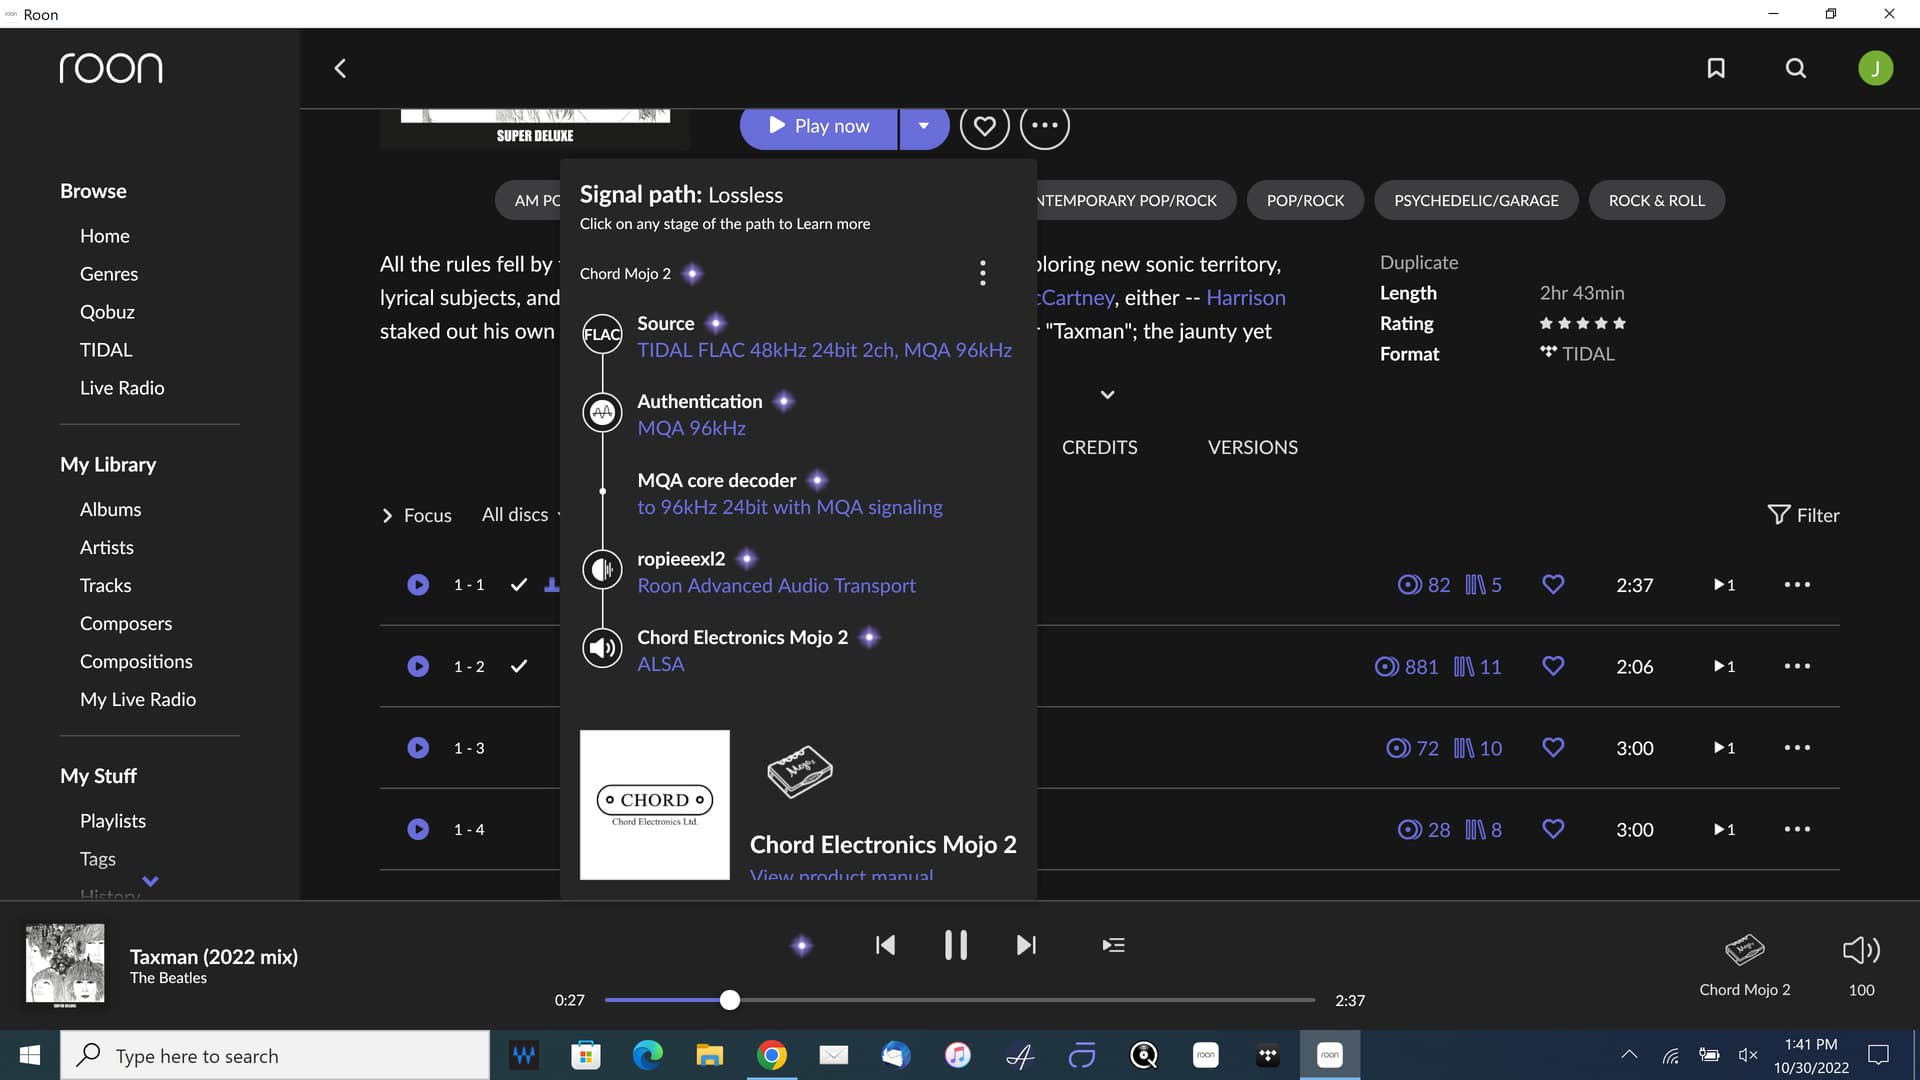Switch to the CREDITS tab
1920x1080 pixels.
click(x=1099, y=447)
